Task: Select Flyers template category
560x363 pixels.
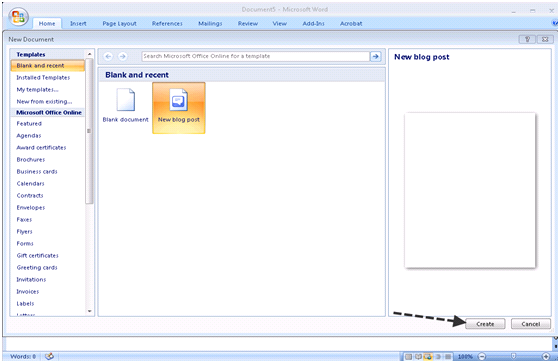Action: [24, 232]
